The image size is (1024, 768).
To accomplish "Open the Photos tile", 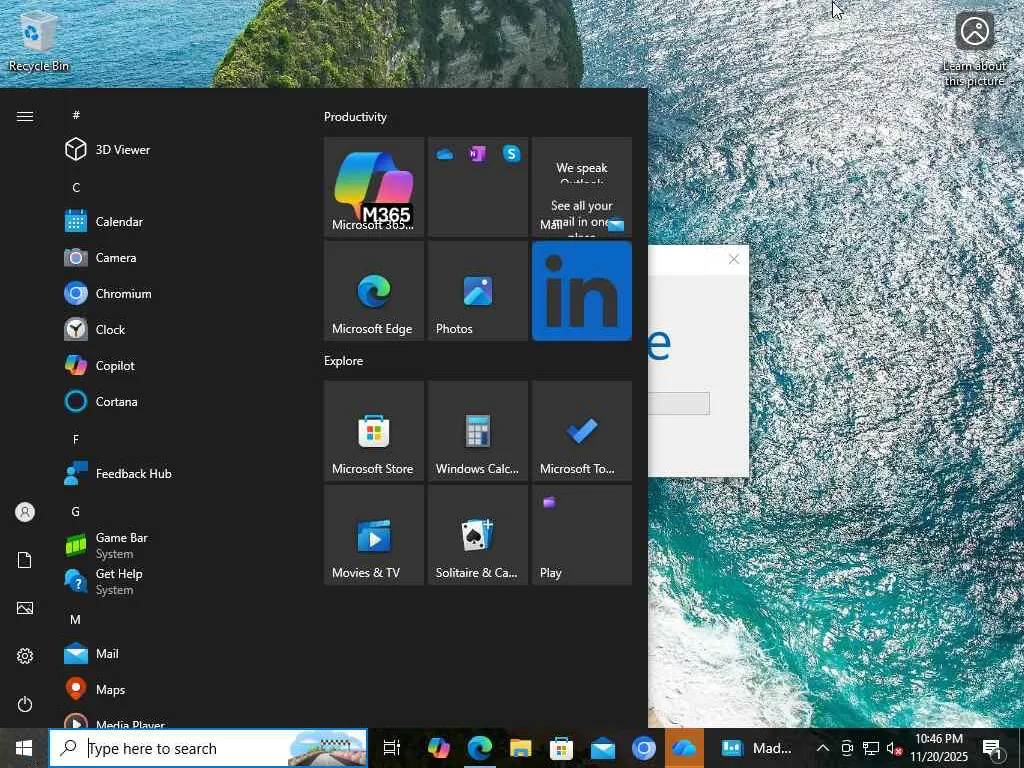I will tap(477, 291).
